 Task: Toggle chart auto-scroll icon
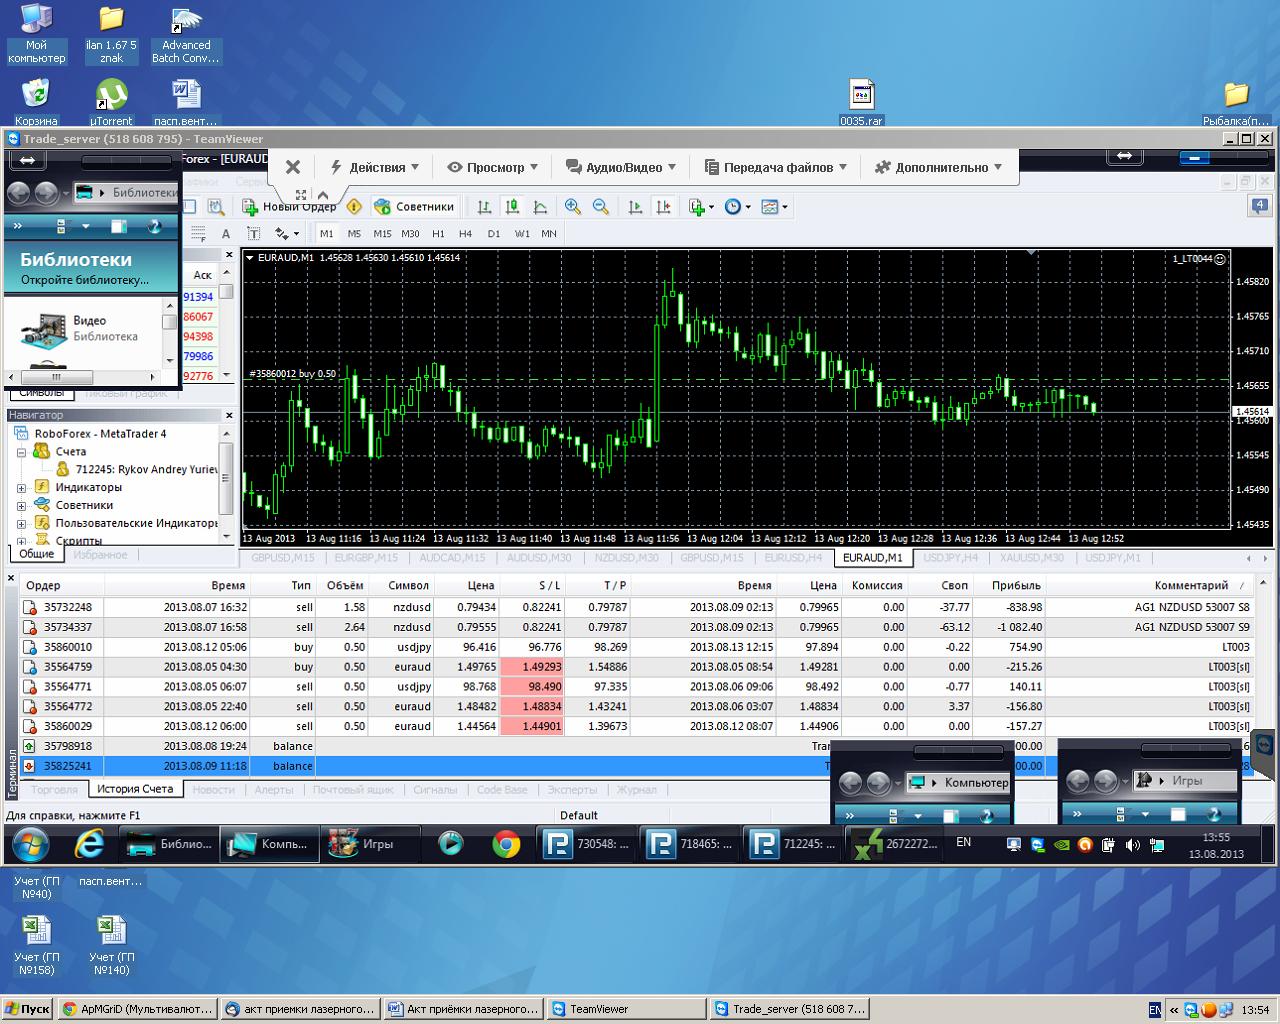tap(635, 207)
